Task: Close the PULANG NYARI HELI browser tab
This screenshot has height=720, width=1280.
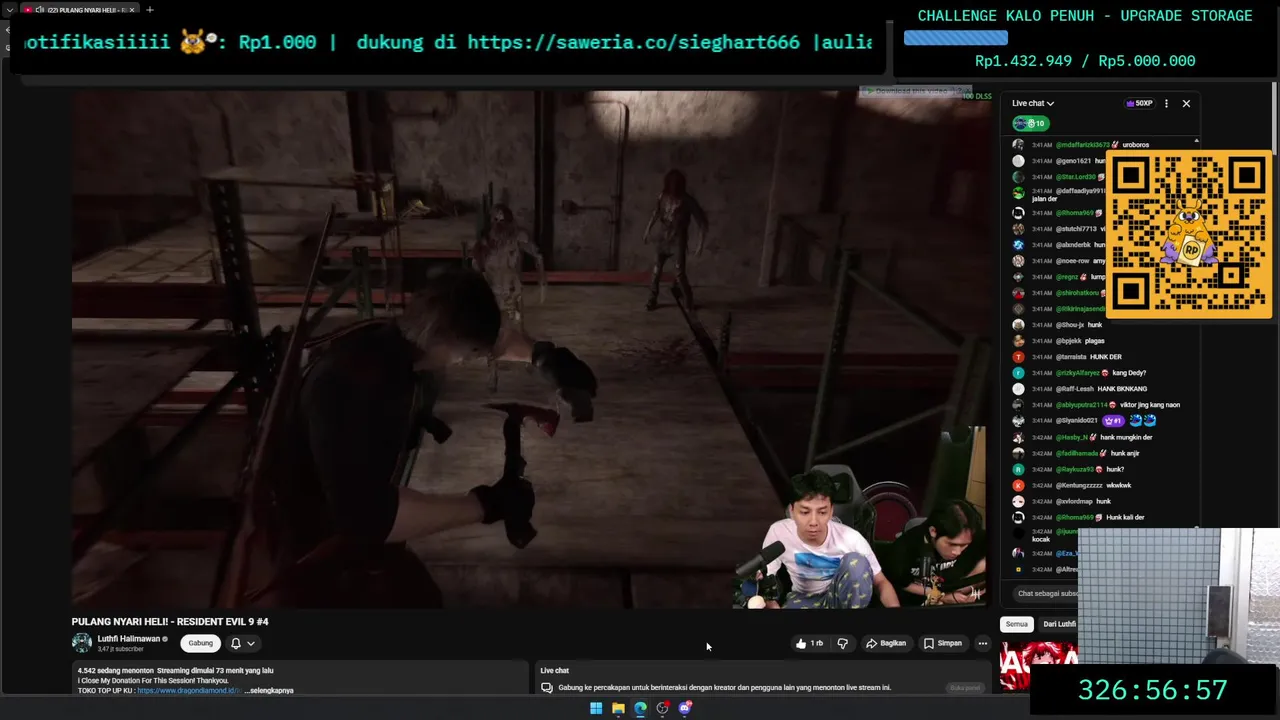Action: pos(132,9)
